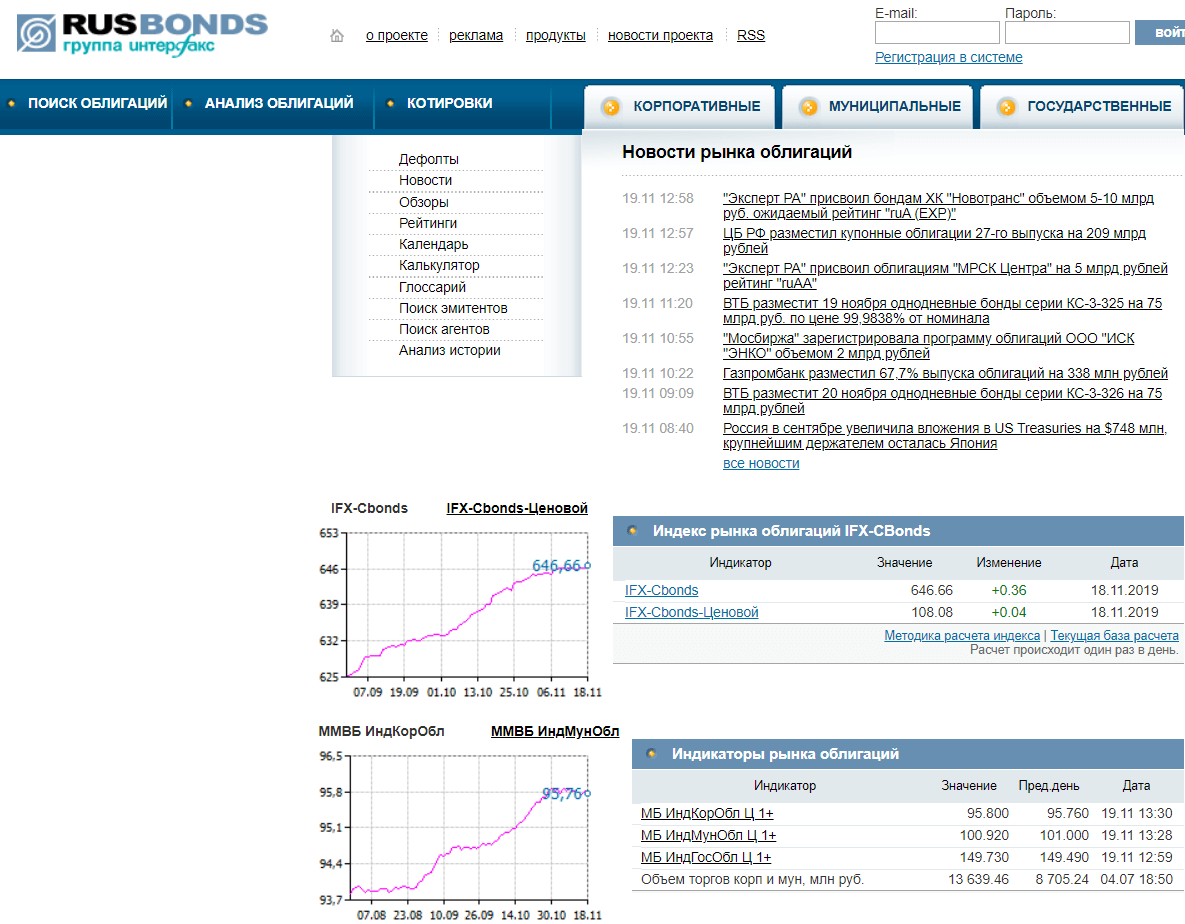Click the все новости link
Image resolution: width=1185 pixels, height=924 pixels.
point(761,463)
